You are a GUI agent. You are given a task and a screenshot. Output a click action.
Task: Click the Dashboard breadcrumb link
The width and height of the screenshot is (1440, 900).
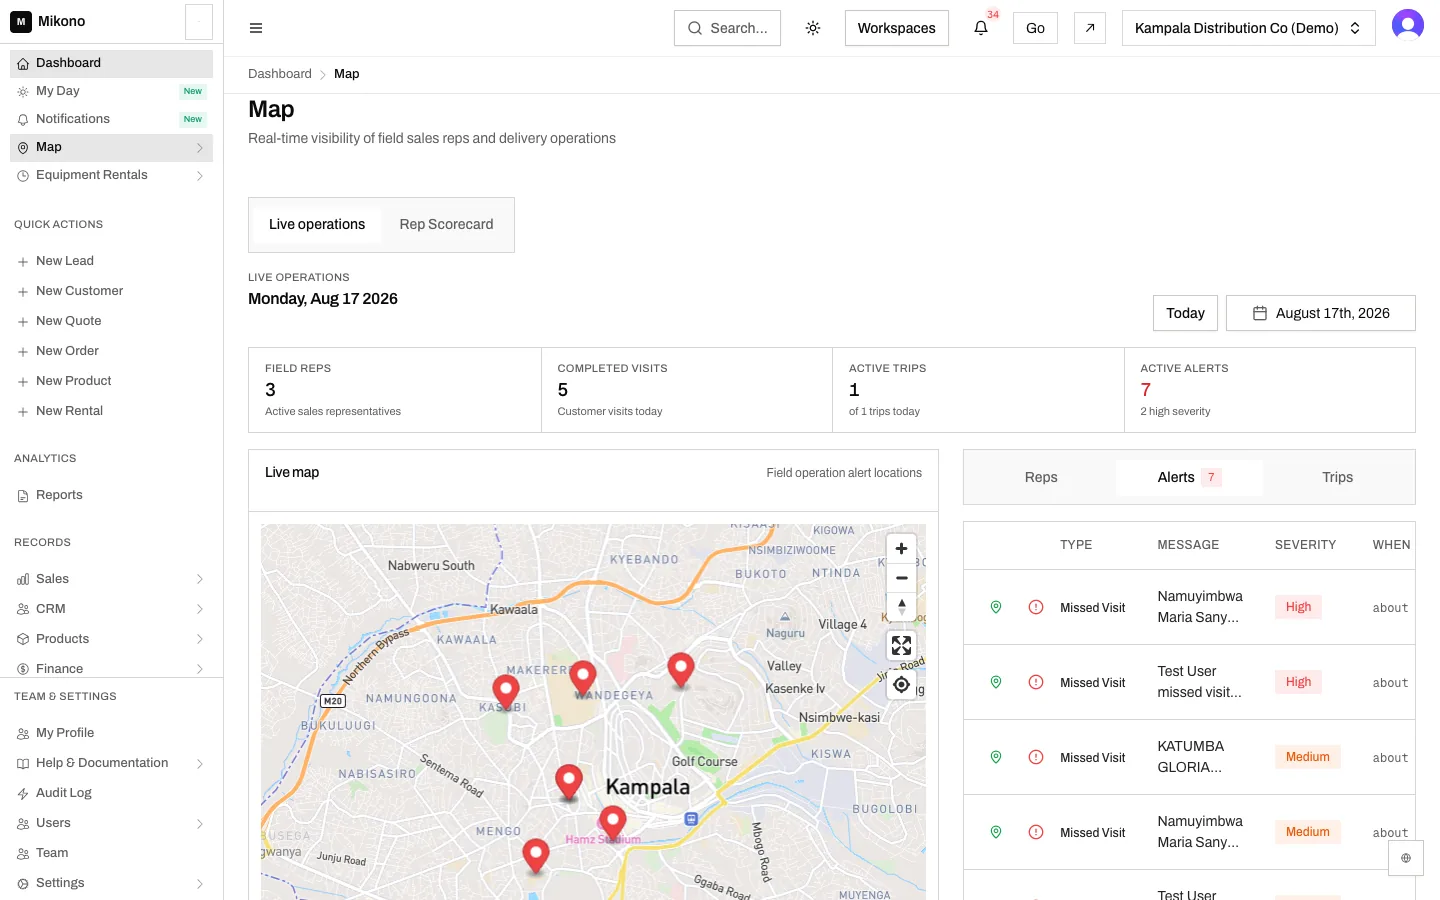coord(280,74)
